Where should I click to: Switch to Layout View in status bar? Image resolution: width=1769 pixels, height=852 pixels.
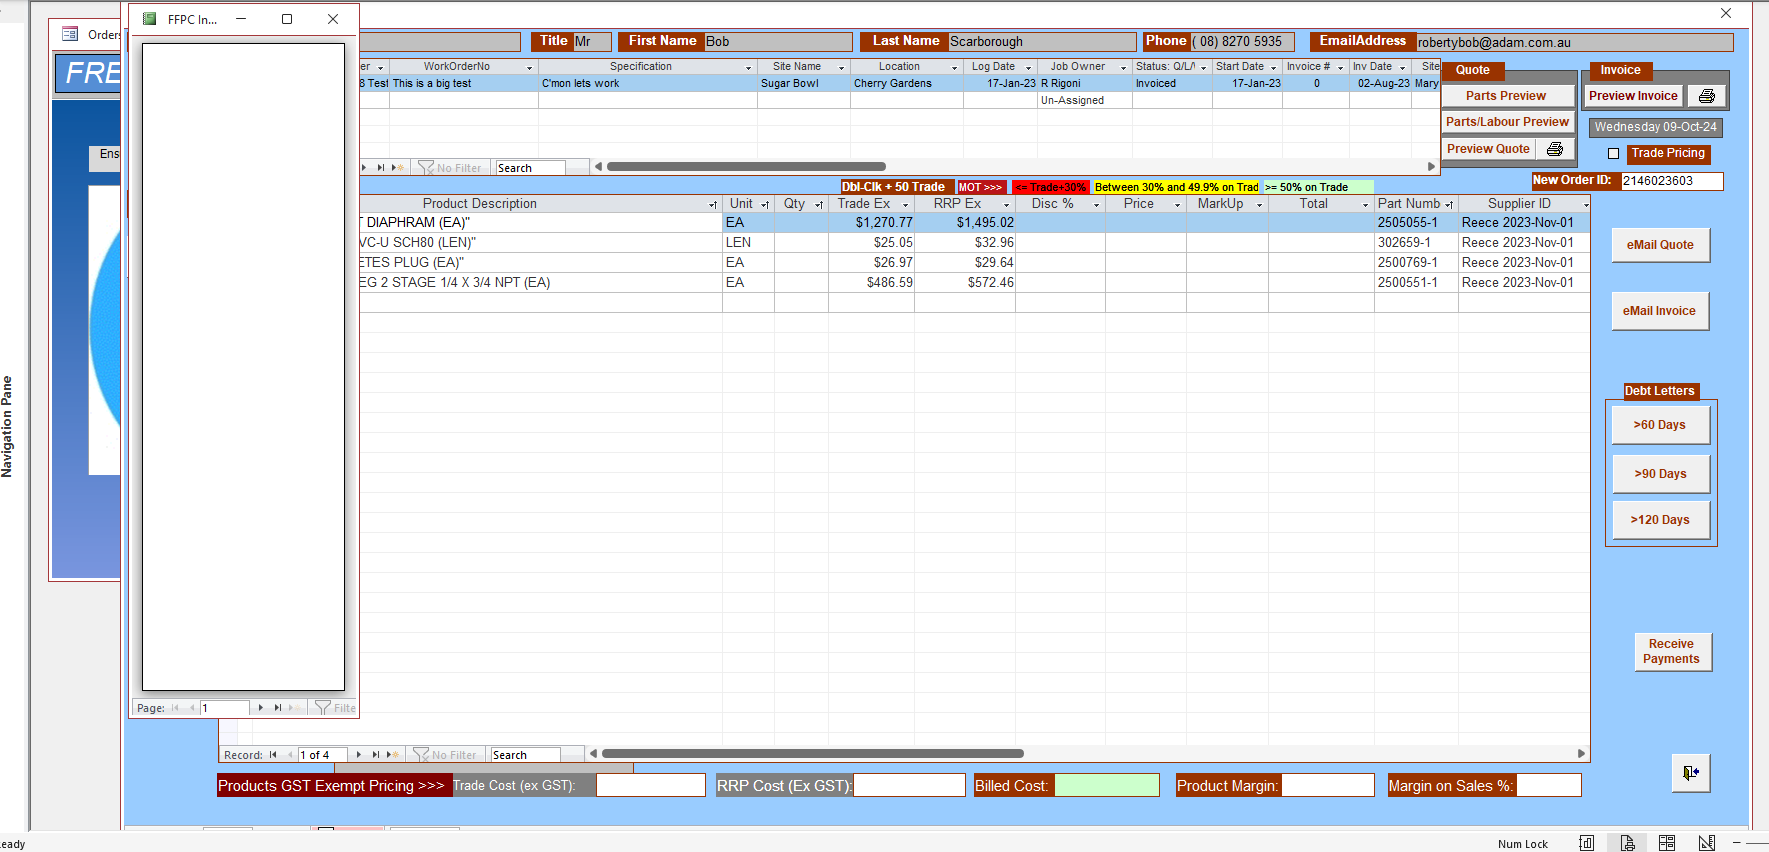tap(1667, 843)
